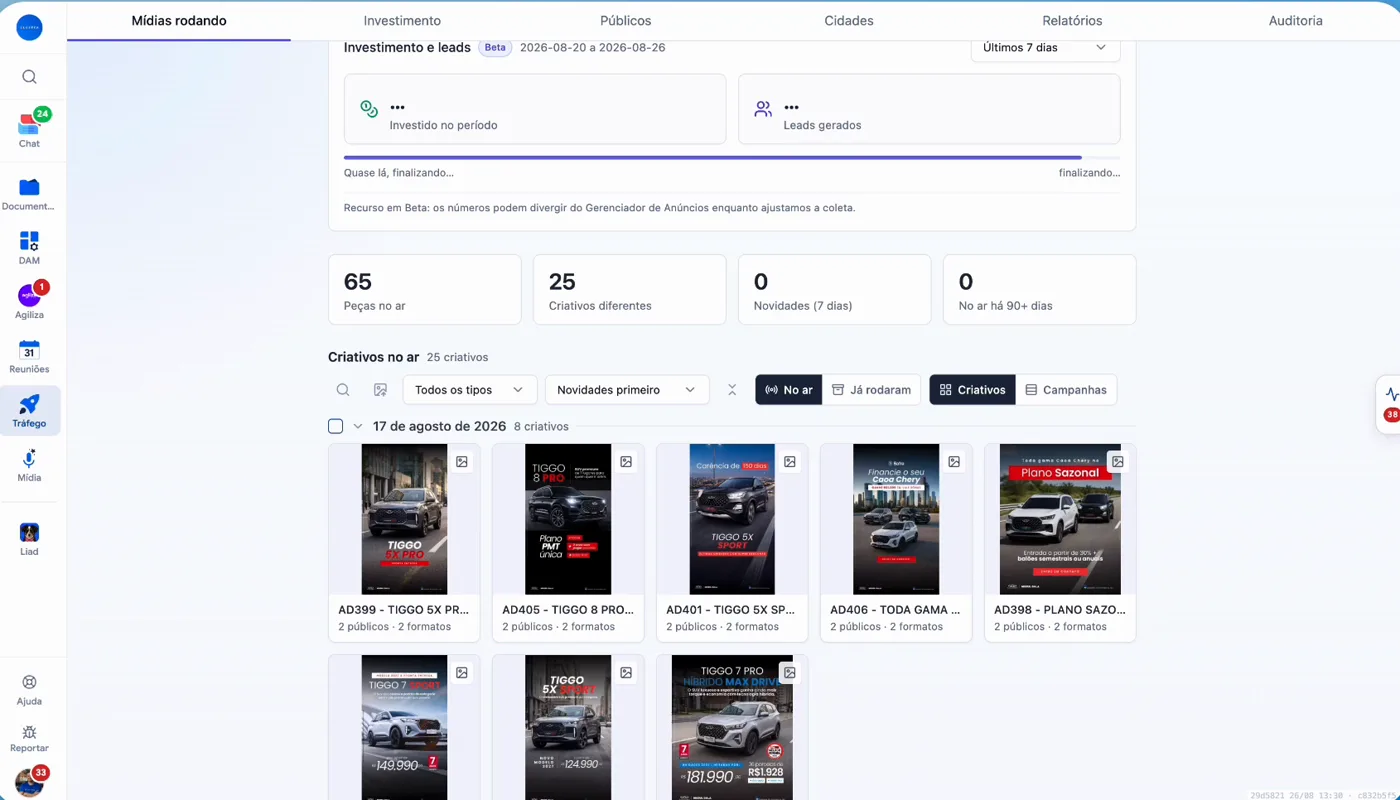
Task: Collapse the 17 de agosto group chevron
Action: (x=358, y=426)
